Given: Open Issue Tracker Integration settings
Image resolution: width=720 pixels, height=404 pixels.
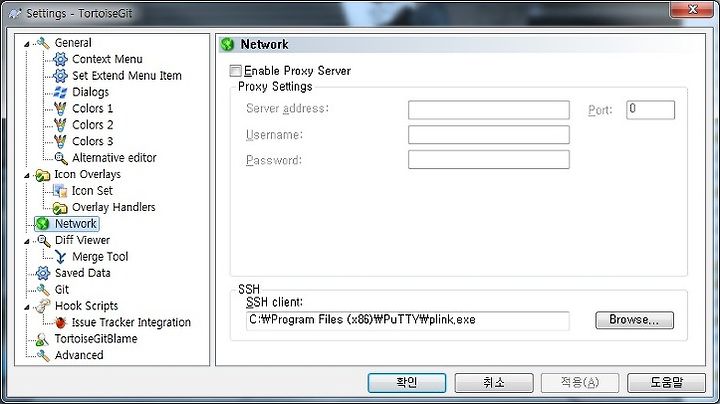Looking at the screenshot, I should [131, 322].
